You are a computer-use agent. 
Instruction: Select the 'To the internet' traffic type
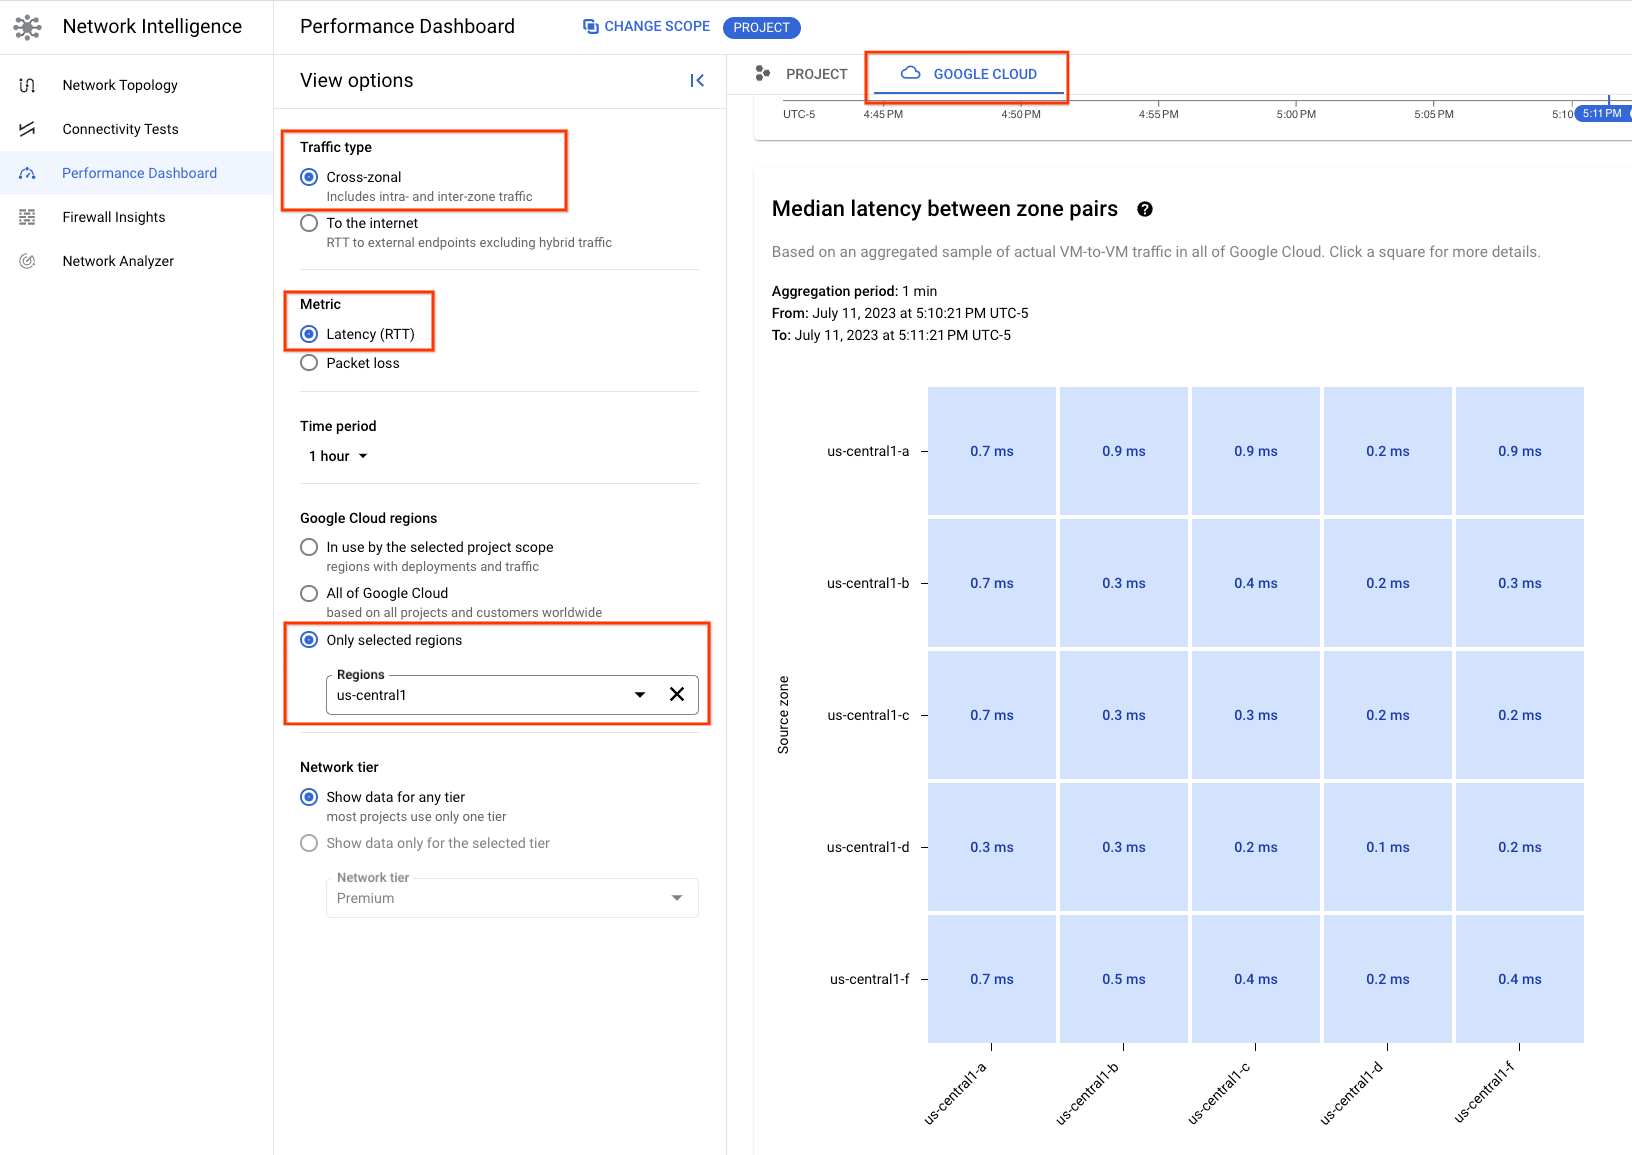pos(310,223)
